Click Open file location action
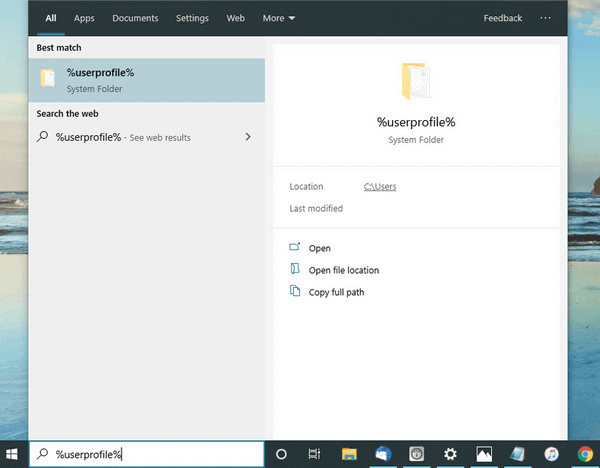This screenshot has width=600, height=468. (344, 270)
